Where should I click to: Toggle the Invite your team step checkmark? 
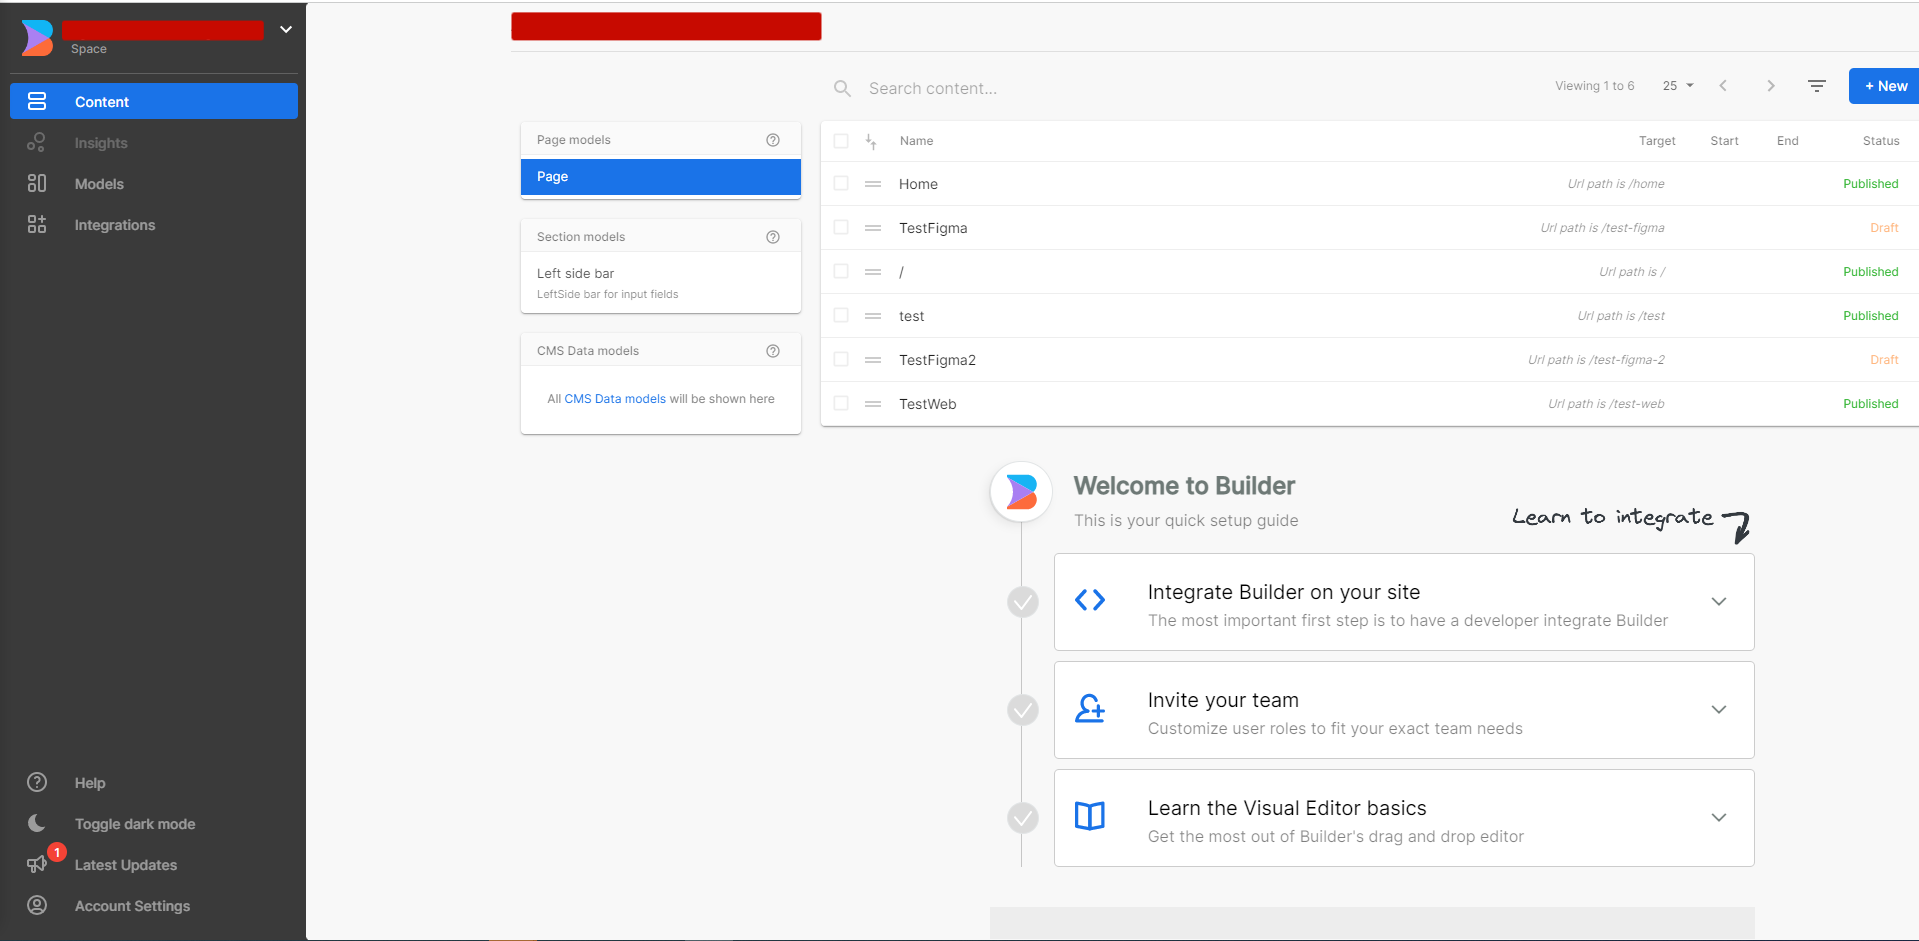[x=1022, y=710]
